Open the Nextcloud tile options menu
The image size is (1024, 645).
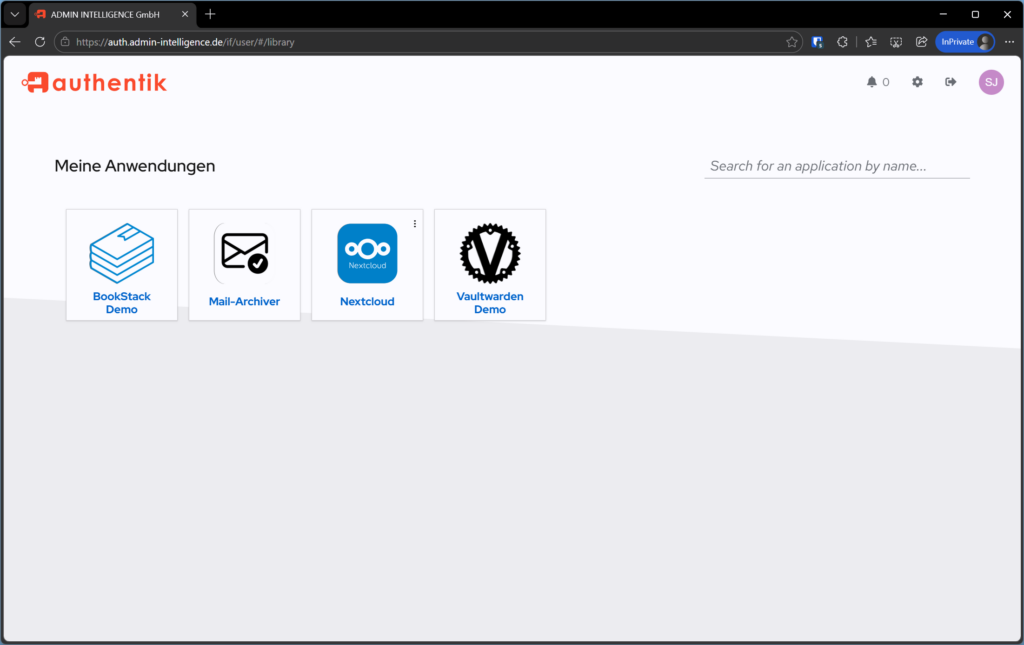(x=414, y=223)
